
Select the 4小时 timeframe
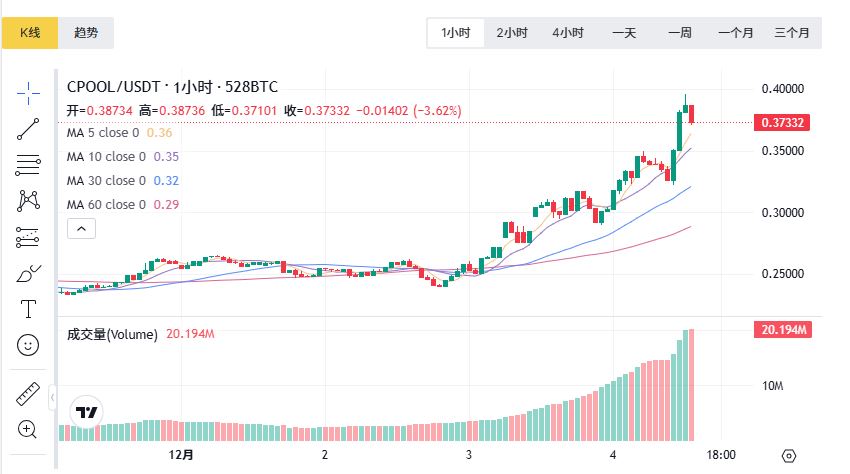click(568, 33)
